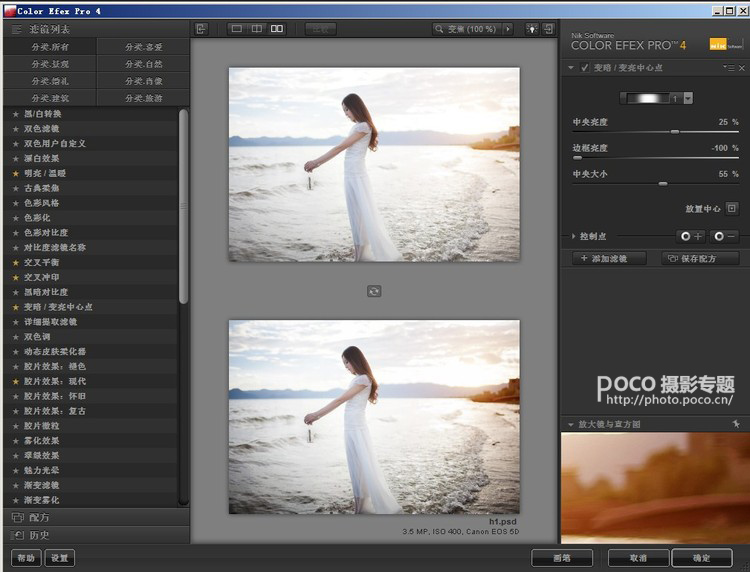The image size is (750, 572).
Task: Select the side-by-side preview icon
Action: click(277, 29)
